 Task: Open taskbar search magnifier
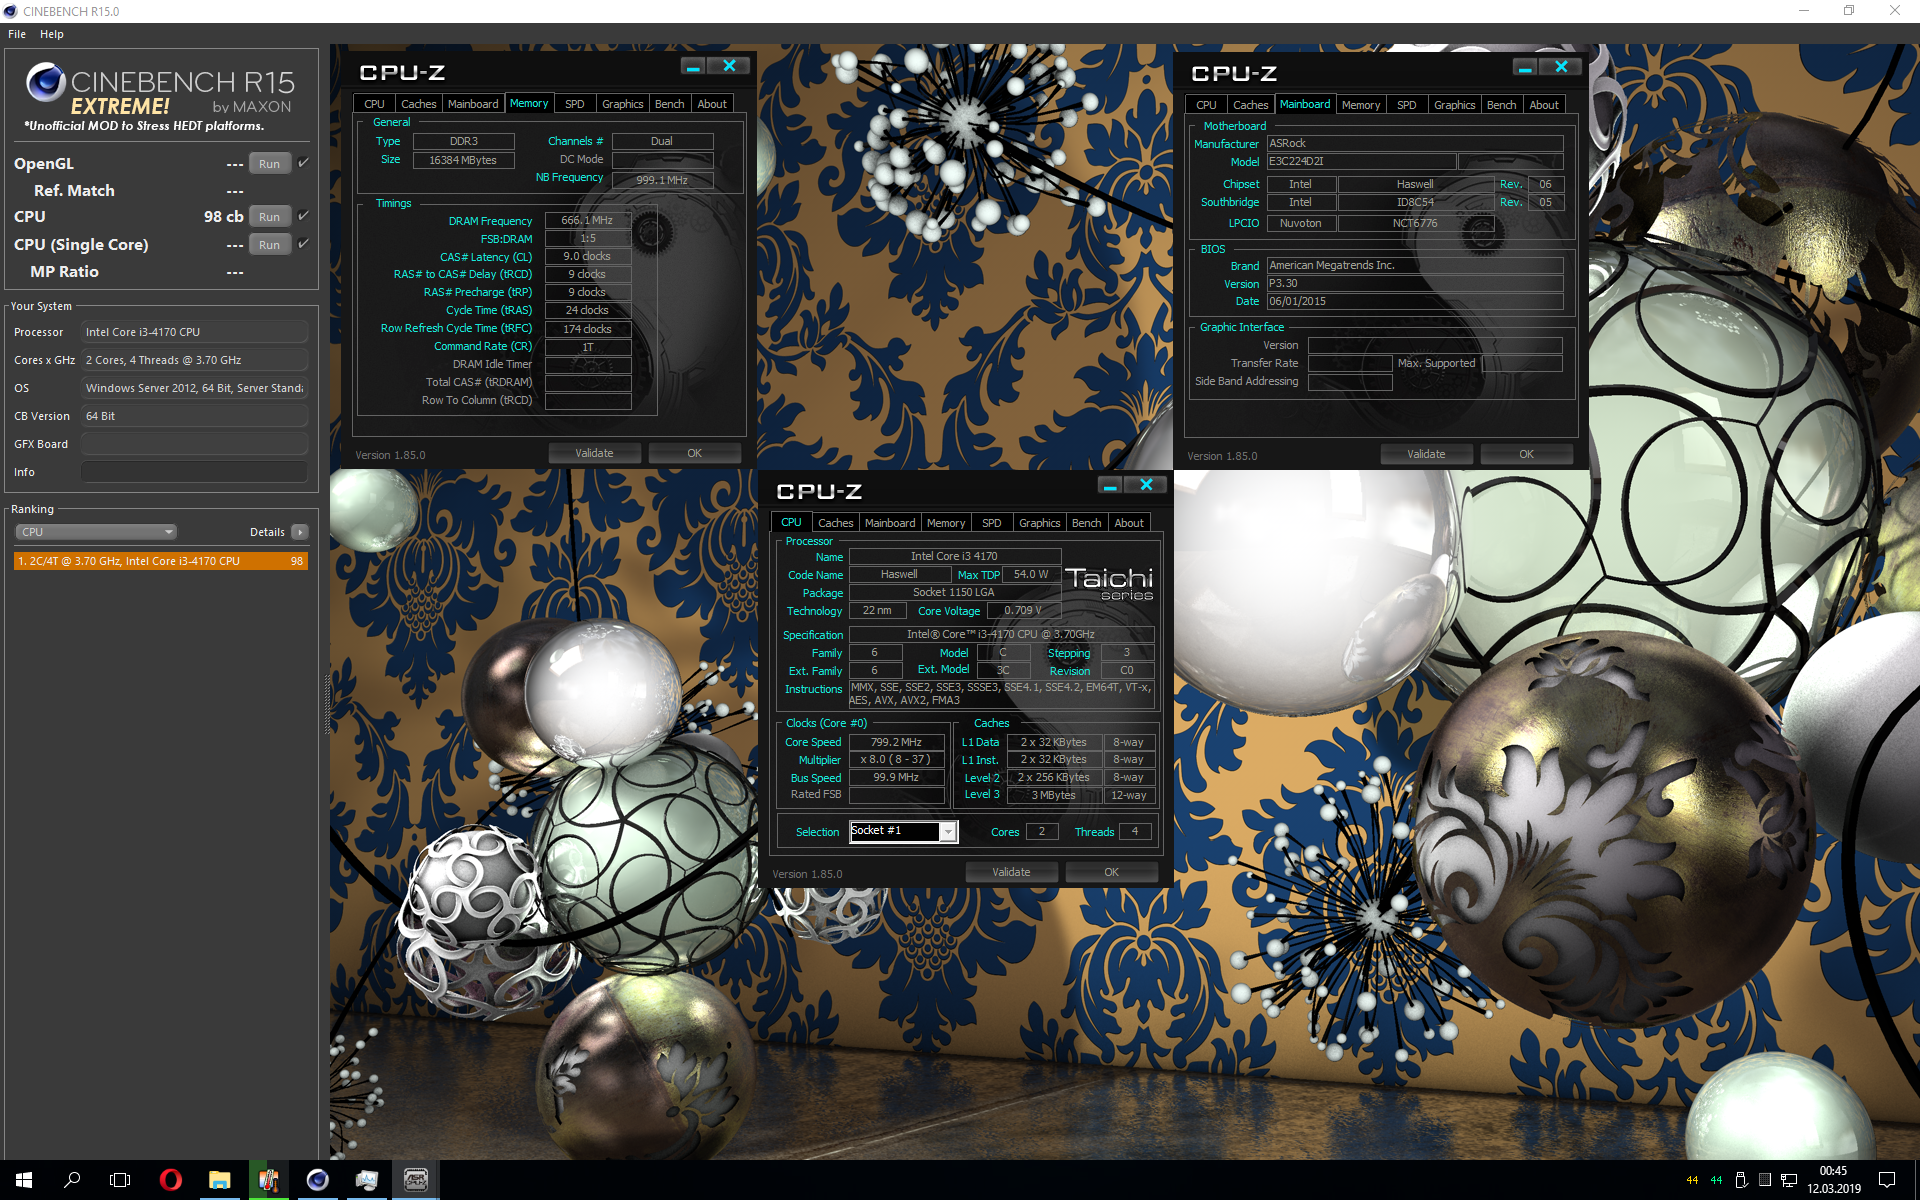72,1180
